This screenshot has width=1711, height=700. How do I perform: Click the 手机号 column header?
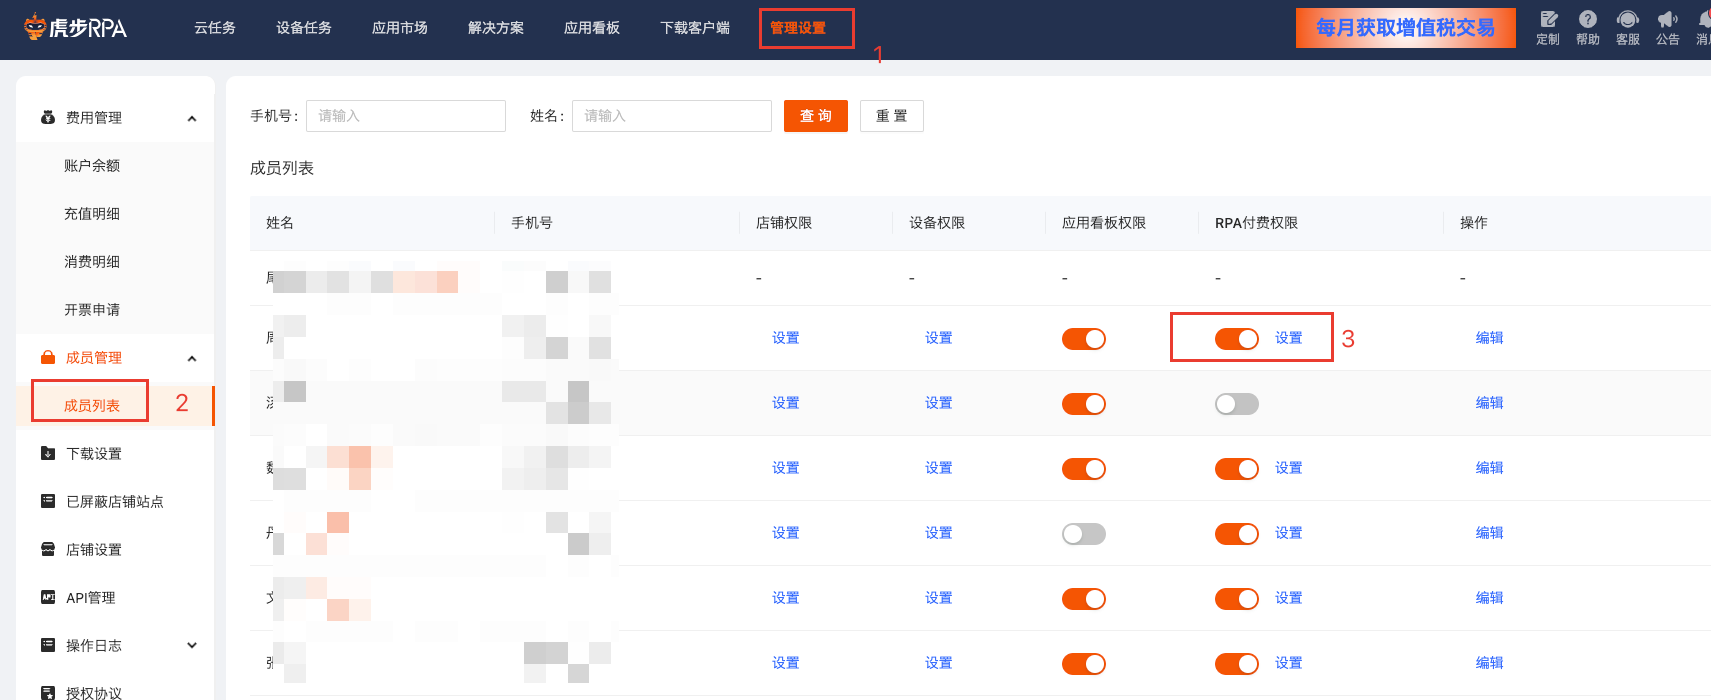tap(532, 223)
